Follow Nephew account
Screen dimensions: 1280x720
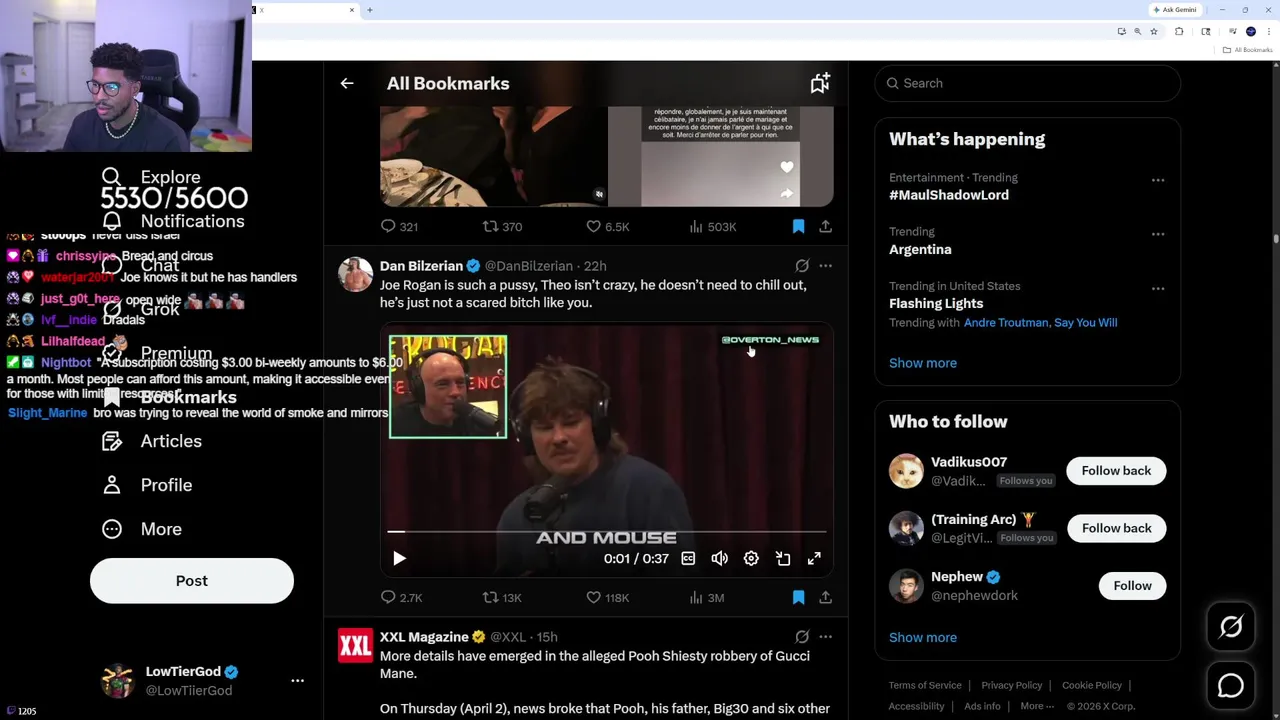[1132, 586]
